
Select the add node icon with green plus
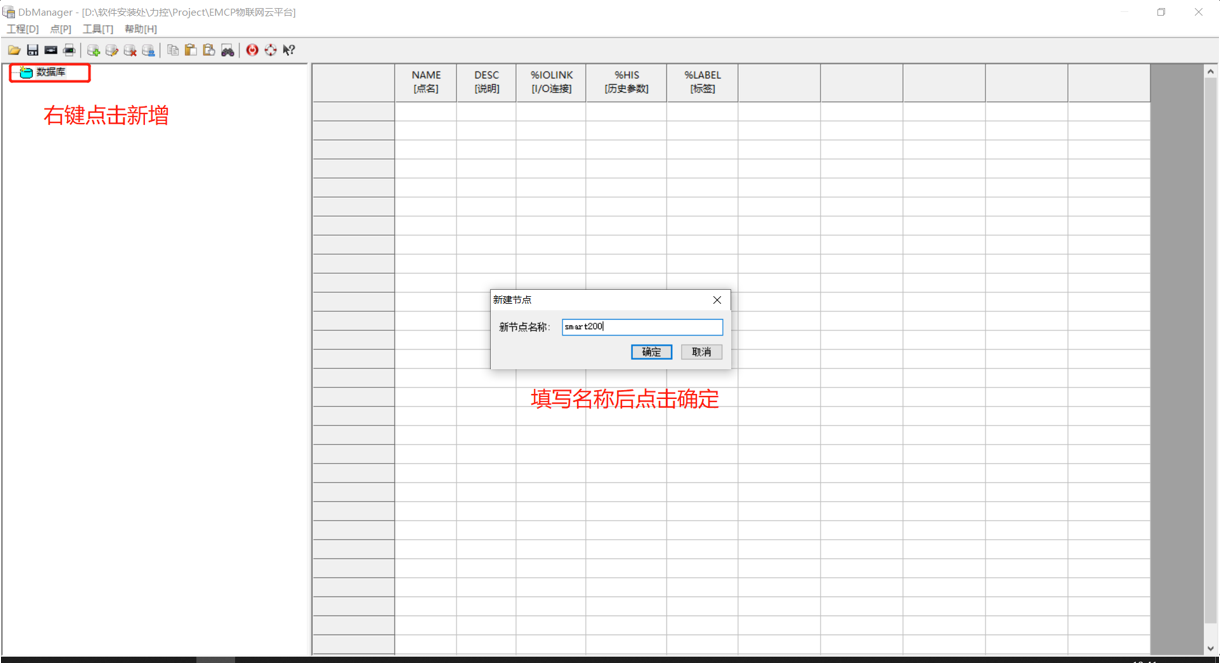click(x=95, y=50)
